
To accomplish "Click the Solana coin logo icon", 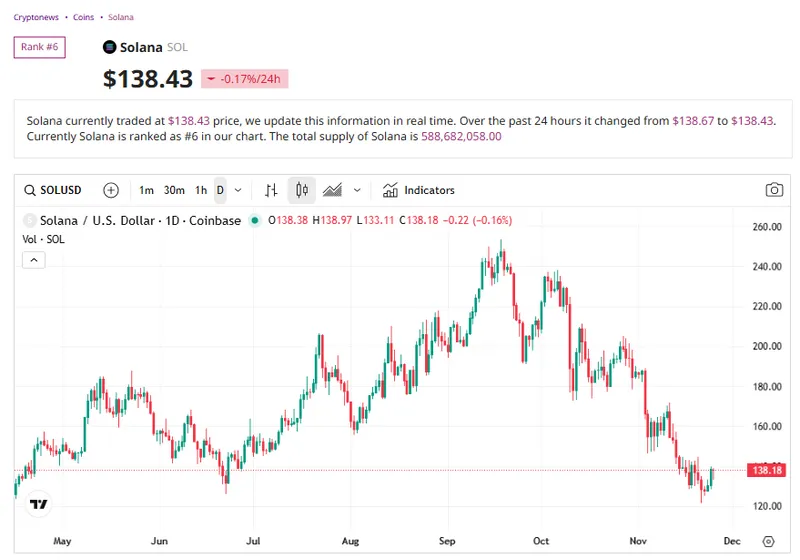I will click(x=110, y=47).
